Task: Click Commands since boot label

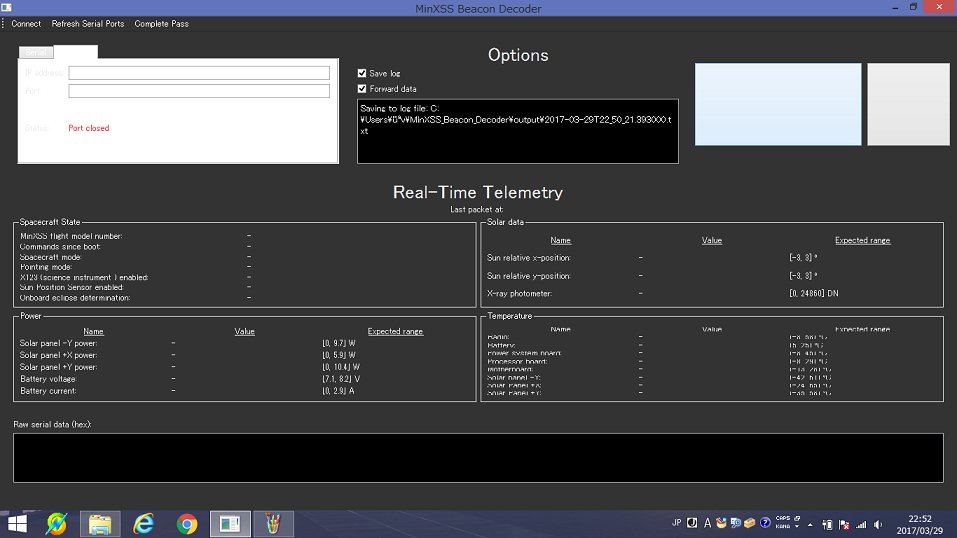Action: point(60,247)
